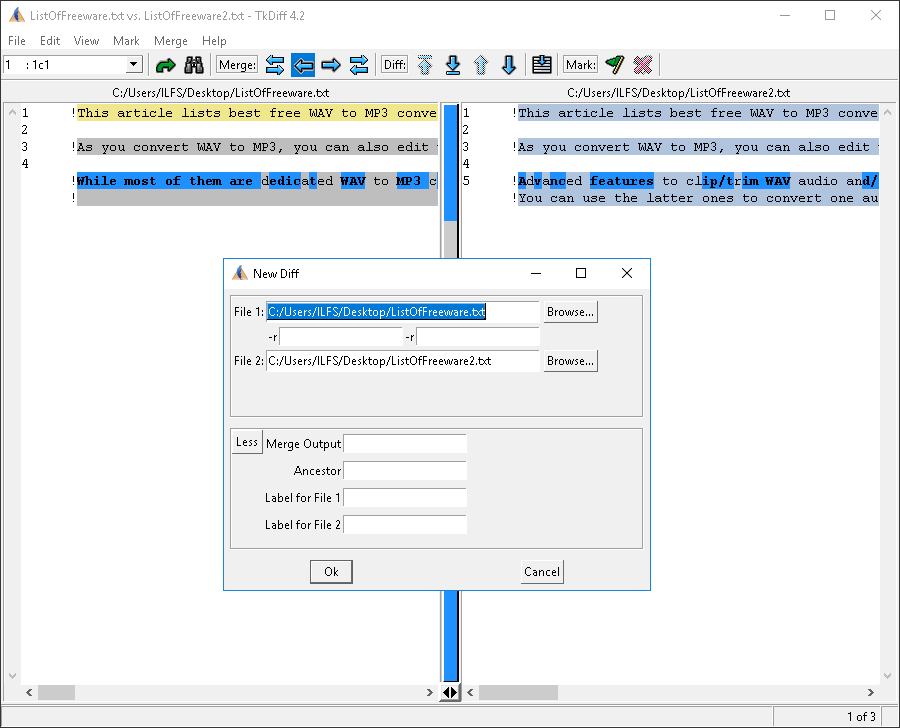This screenshot has height=728, width=900.
Task: Click the first -r revision field
Action: coord(341,336)
